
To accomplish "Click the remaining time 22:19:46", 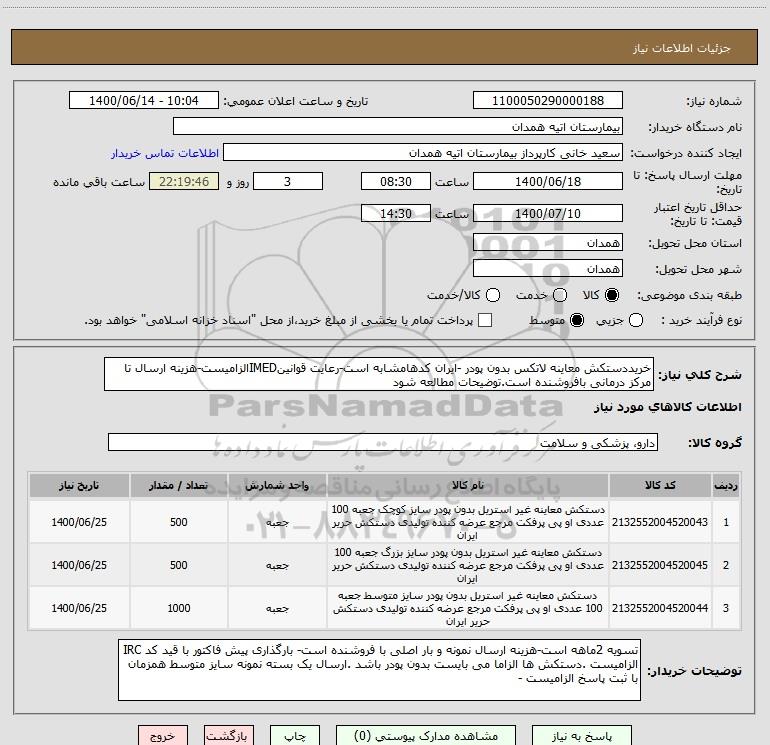I will coord(184,181).
